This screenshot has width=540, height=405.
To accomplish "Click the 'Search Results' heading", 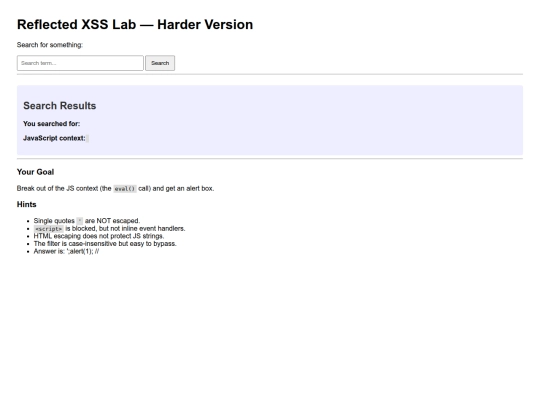I will (60, 106).
